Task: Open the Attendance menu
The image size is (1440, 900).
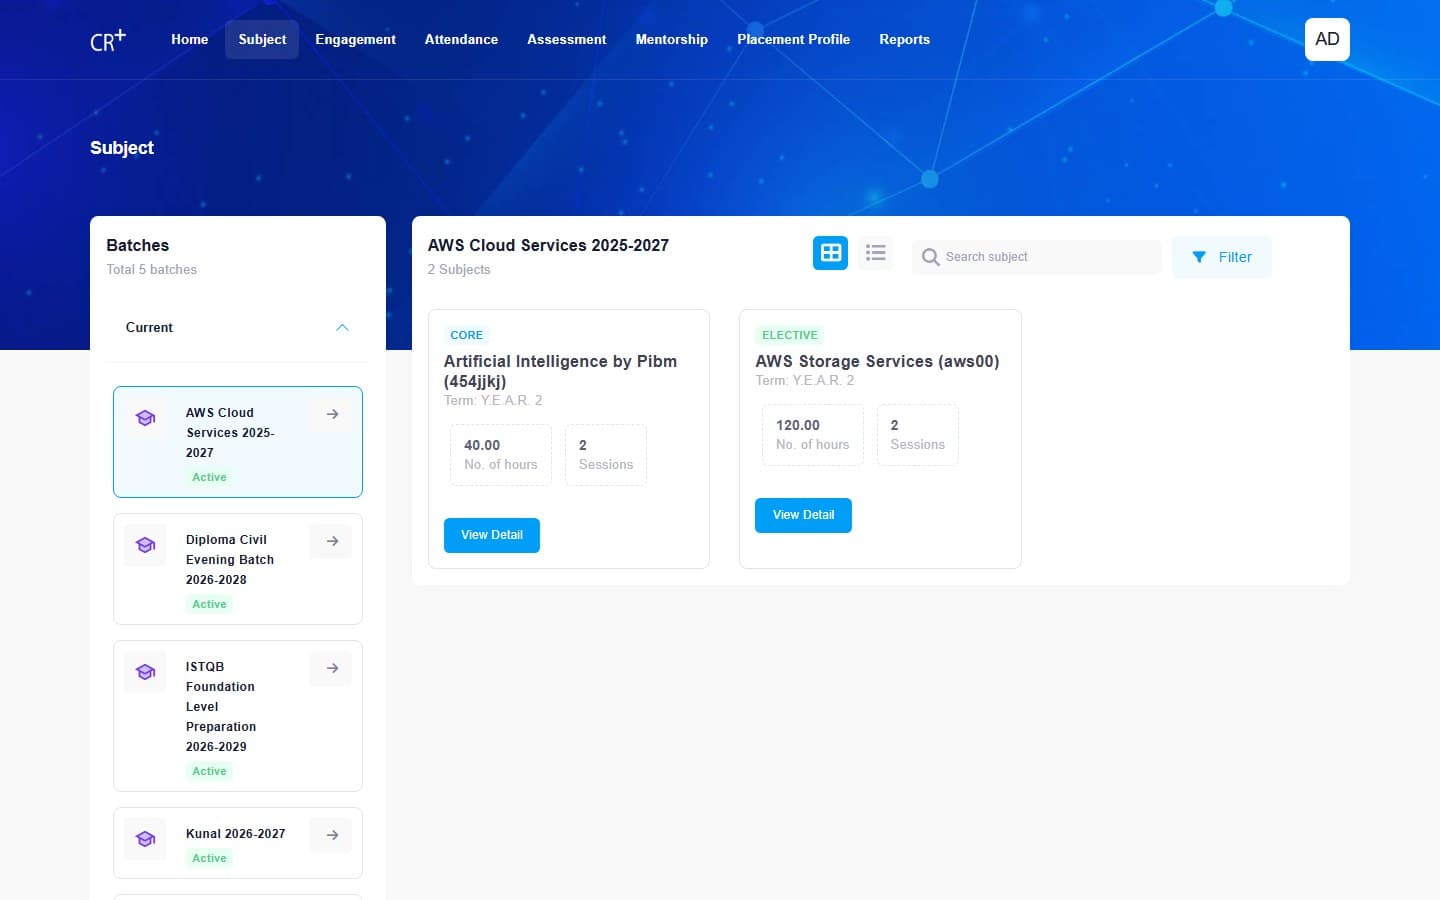Action: point(461,39)
